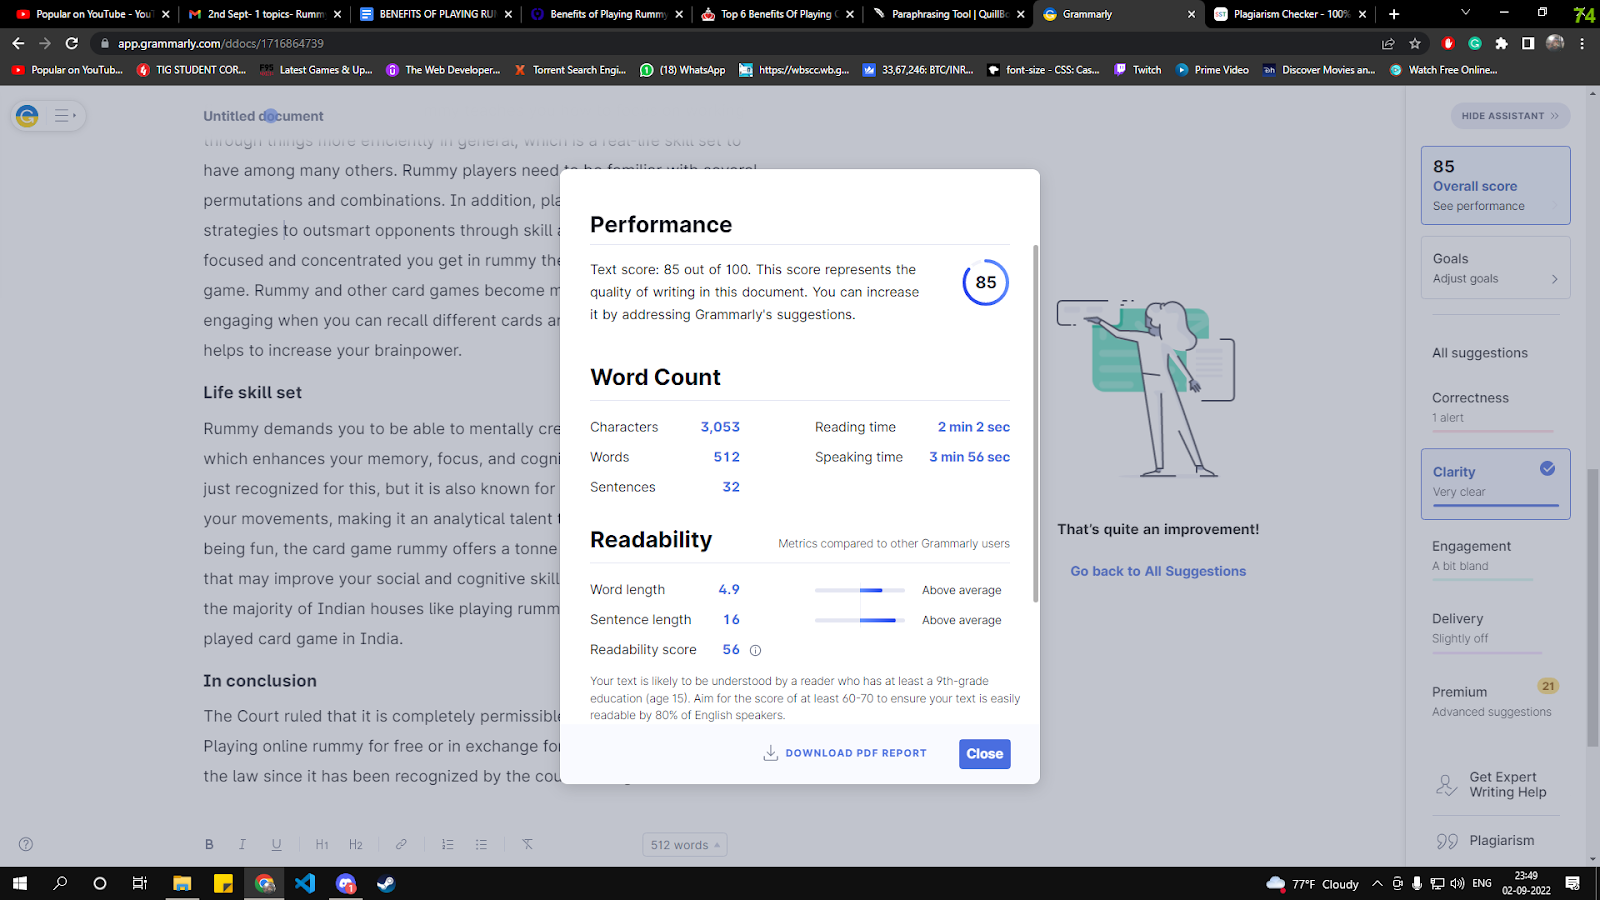The width and height of the screenshot is (1600, 900).
Task: Click the Untitled document title field
Action: 263,116
